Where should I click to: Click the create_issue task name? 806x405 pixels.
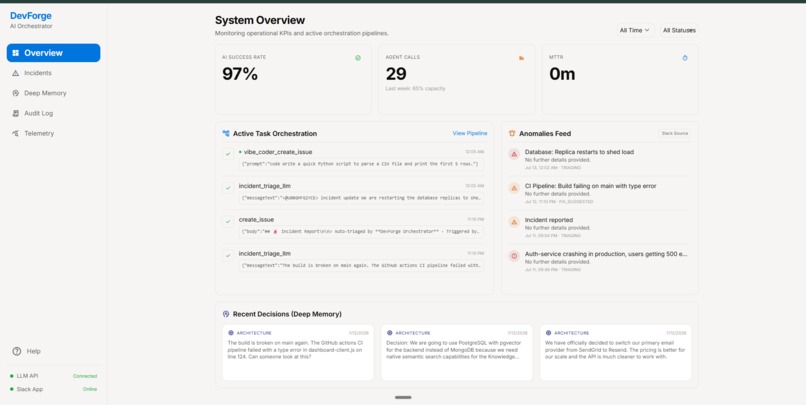pyautogui.click(x=257, y=219)
